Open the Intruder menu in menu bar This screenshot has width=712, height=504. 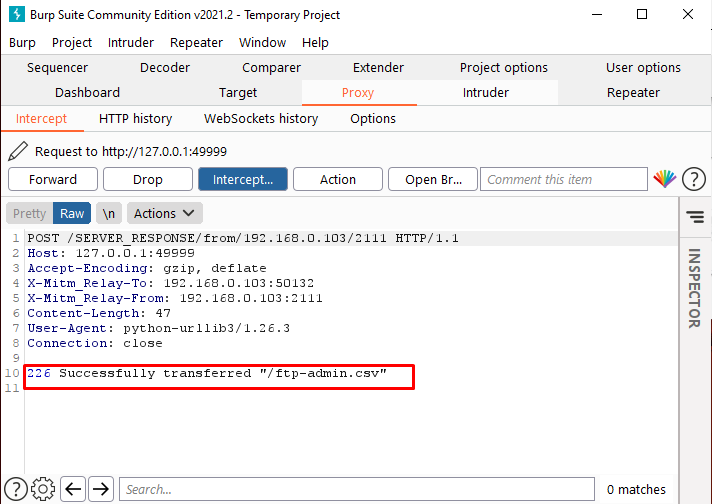[131, 43]
